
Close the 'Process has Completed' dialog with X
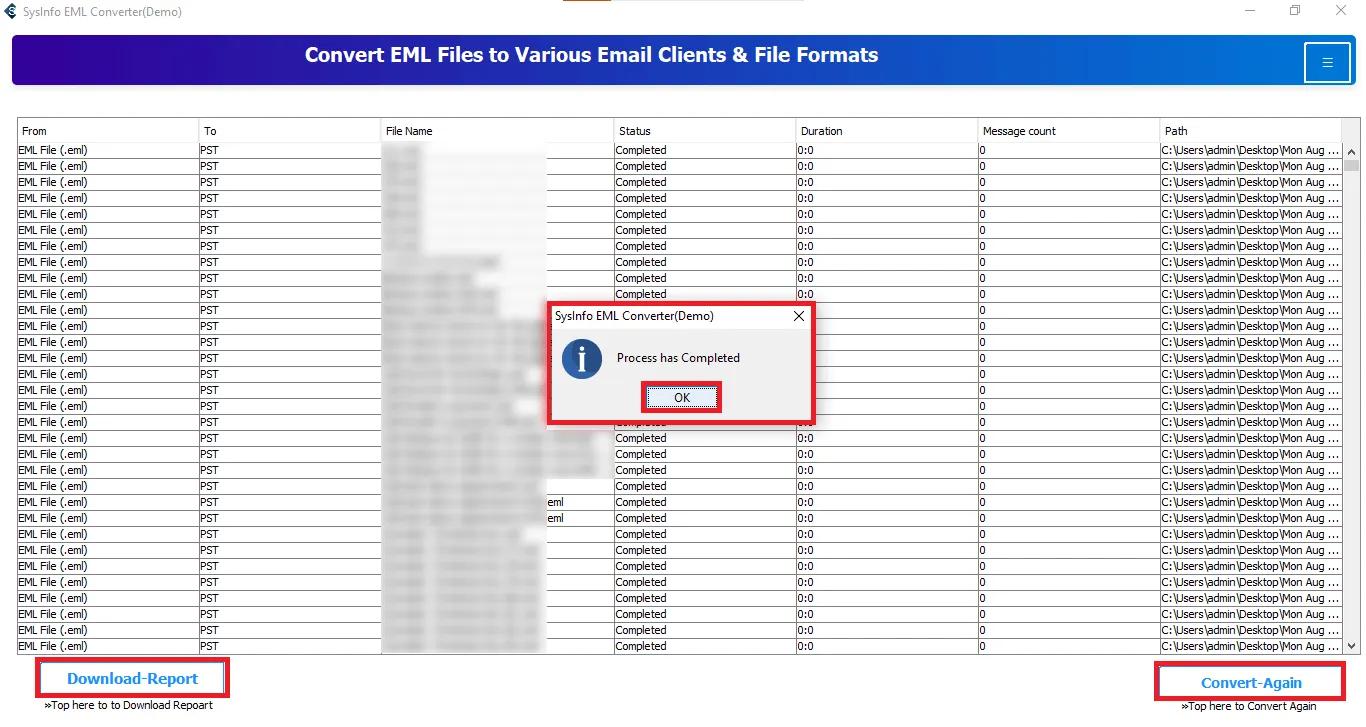click(x=798, y=316)
